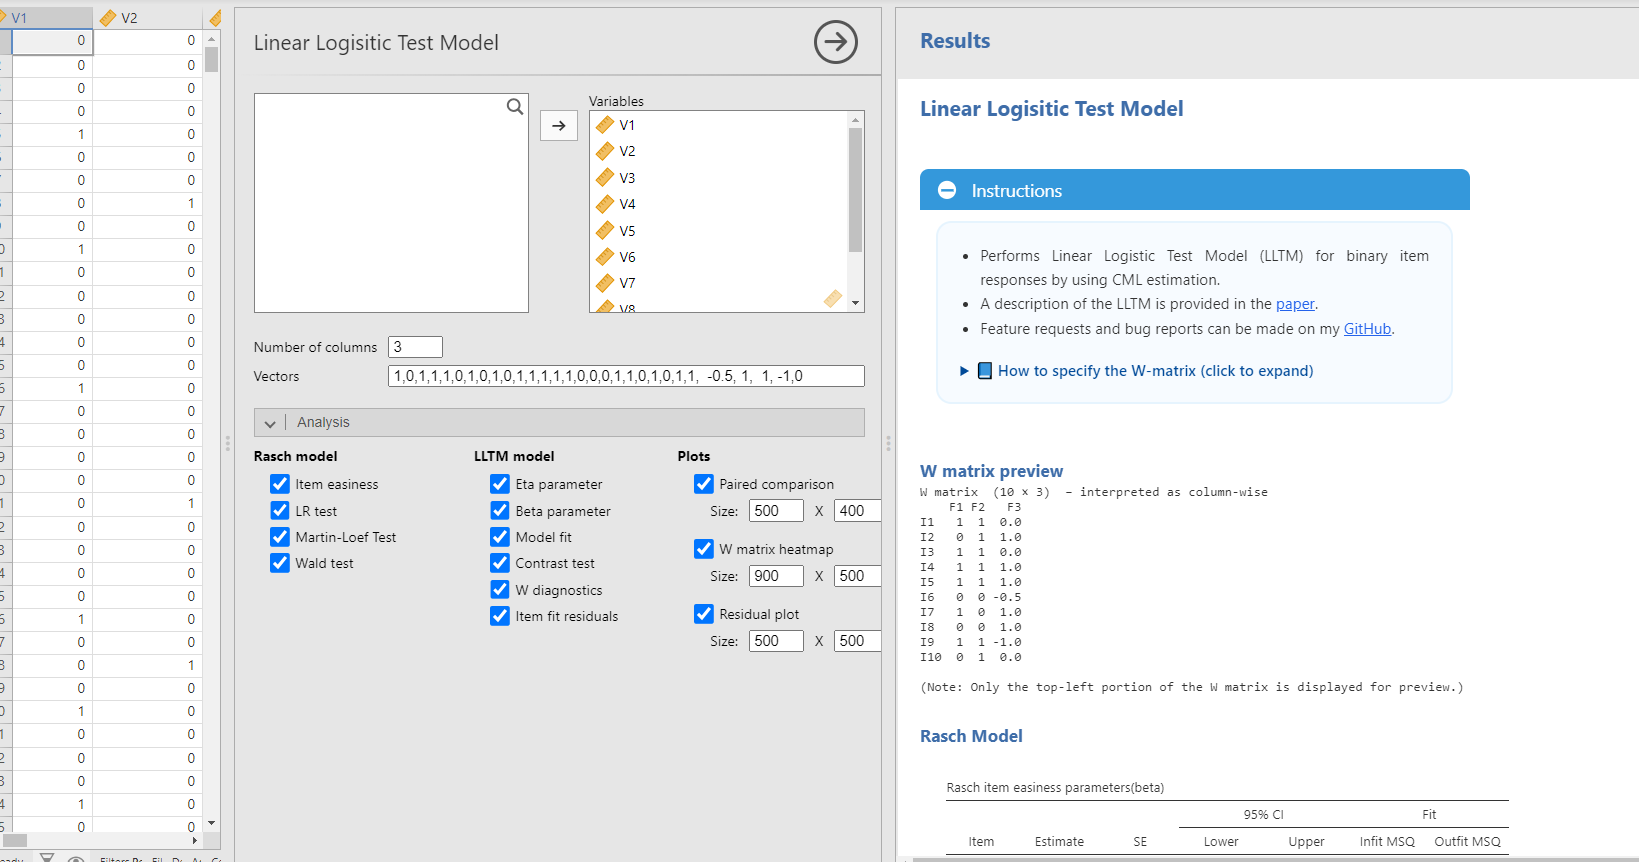
Task: Click the funnel filter icon in status bar
Action: (x=47, y=857)
